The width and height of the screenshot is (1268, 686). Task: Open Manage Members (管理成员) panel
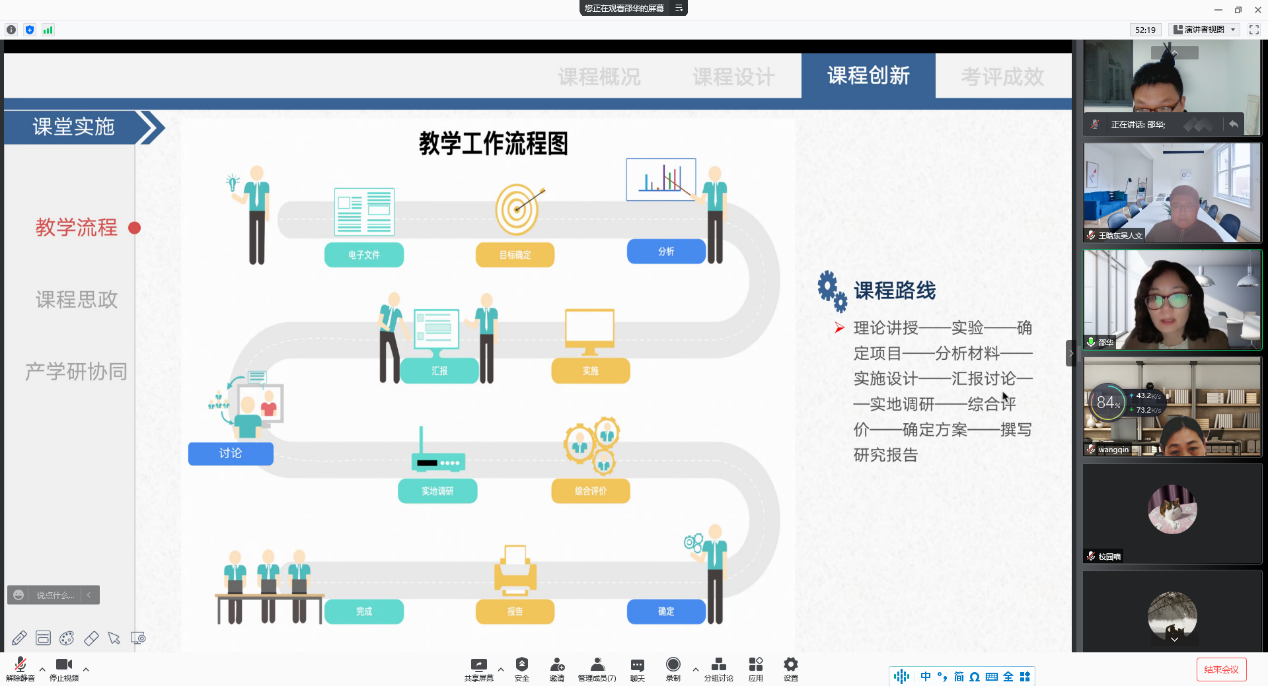coord(597,668)
